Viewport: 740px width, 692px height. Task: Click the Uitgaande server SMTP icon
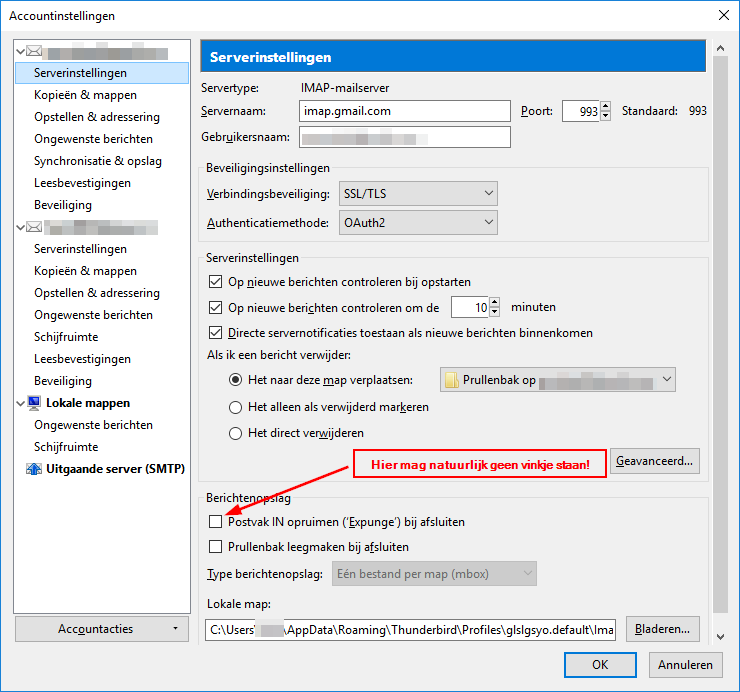[x=34, y=469]
